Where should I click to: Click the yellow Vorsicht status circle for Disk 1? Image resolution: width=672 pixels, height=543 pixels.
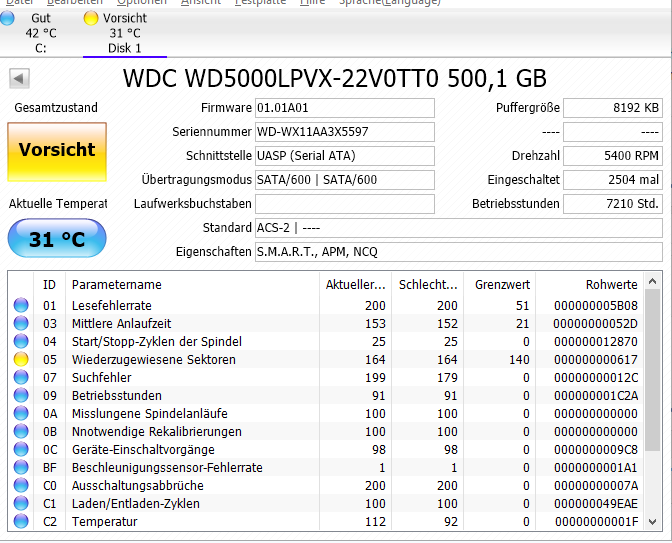[x=91, y=18]
